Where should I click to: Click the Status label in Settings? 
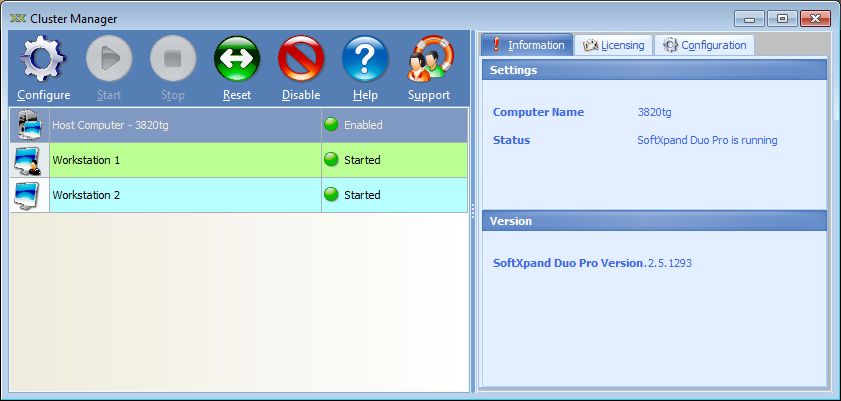[511, 140]
